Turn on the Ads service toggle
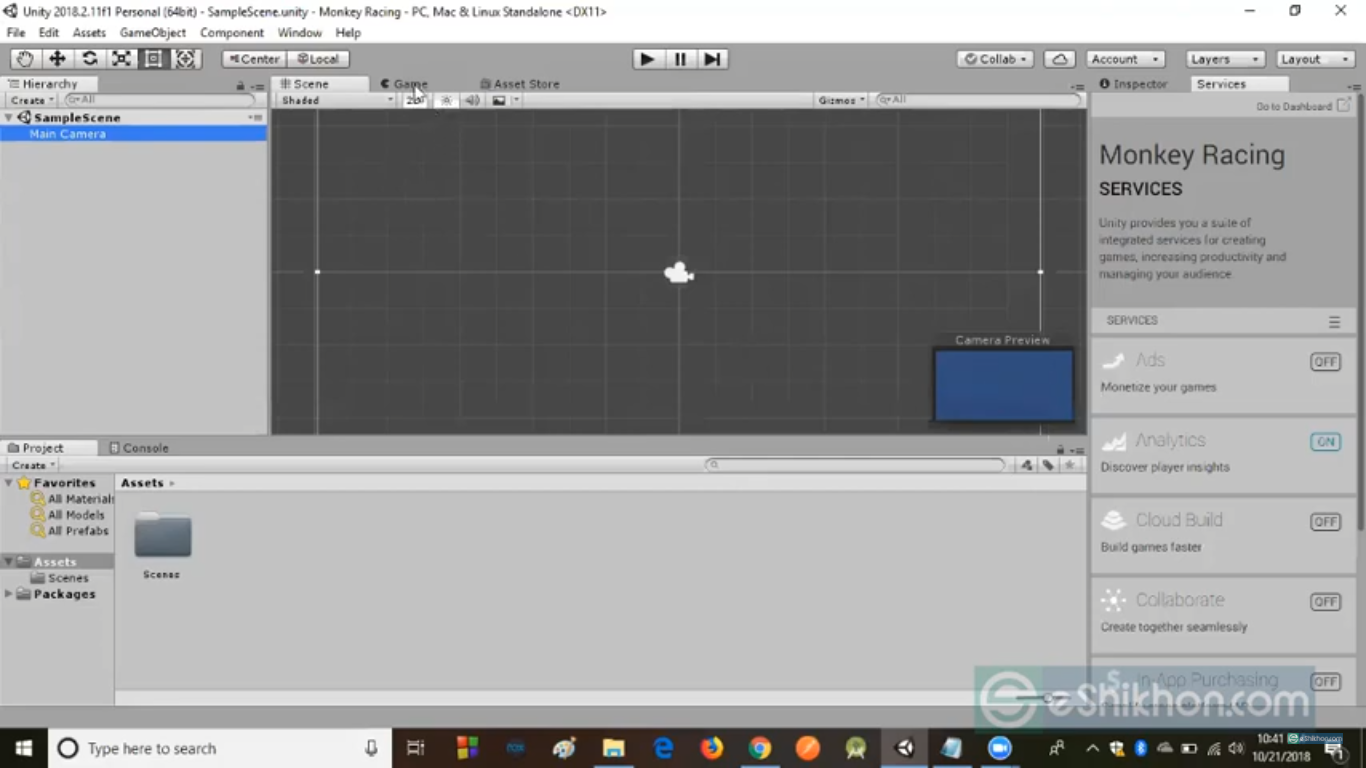The width and height of the screenshot is (1366, 768). (1325, 362)
